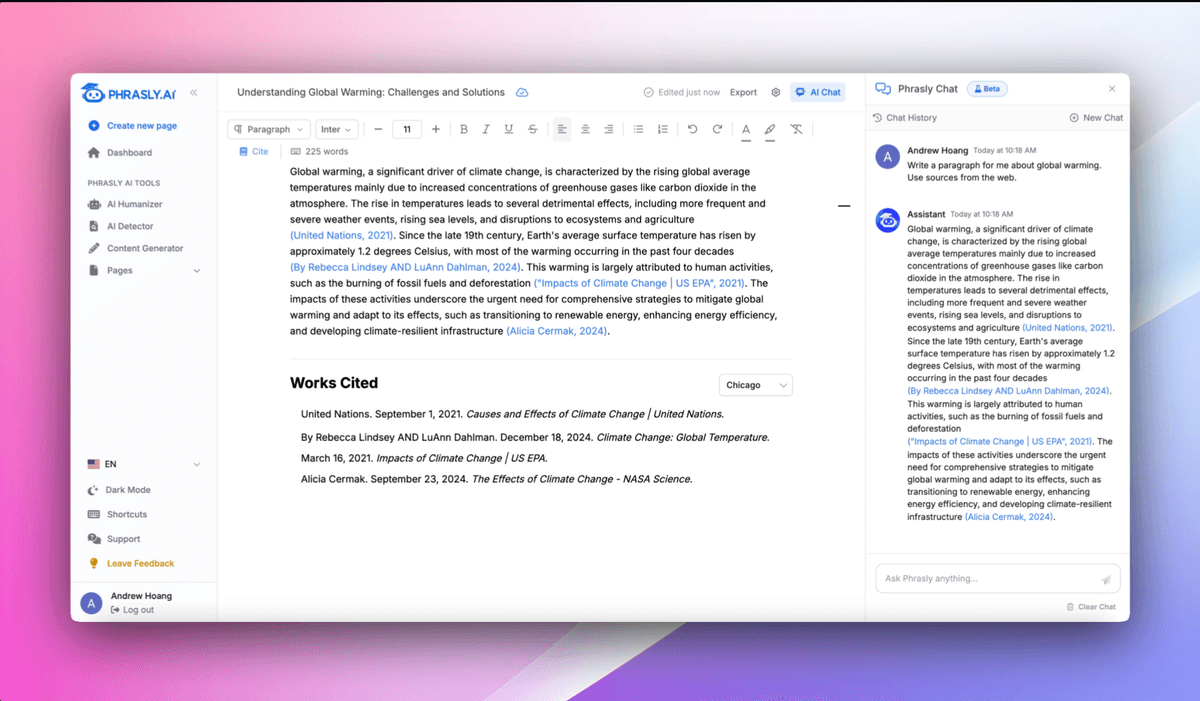
Task: Click the Impacts of Climate Change citation in document
Action: point(639,283)
